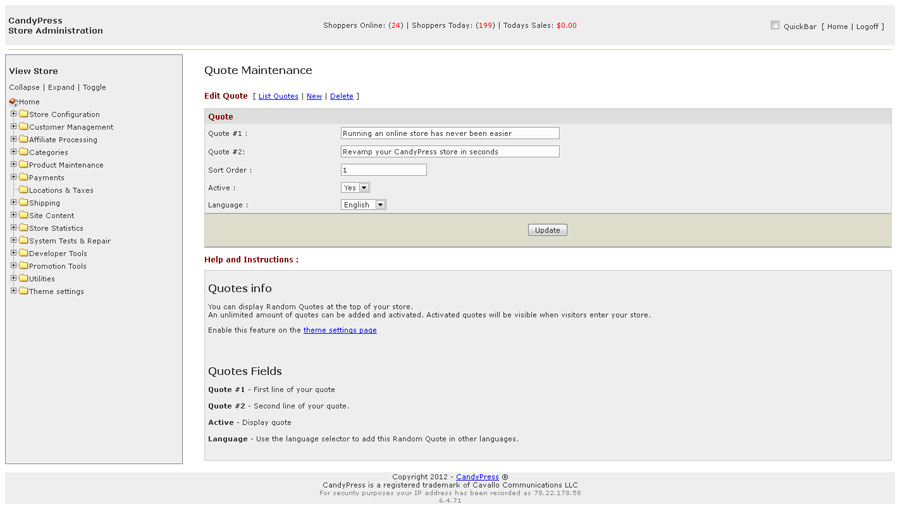Expand the Product Maintenance tree node

[x=14, y=164]
